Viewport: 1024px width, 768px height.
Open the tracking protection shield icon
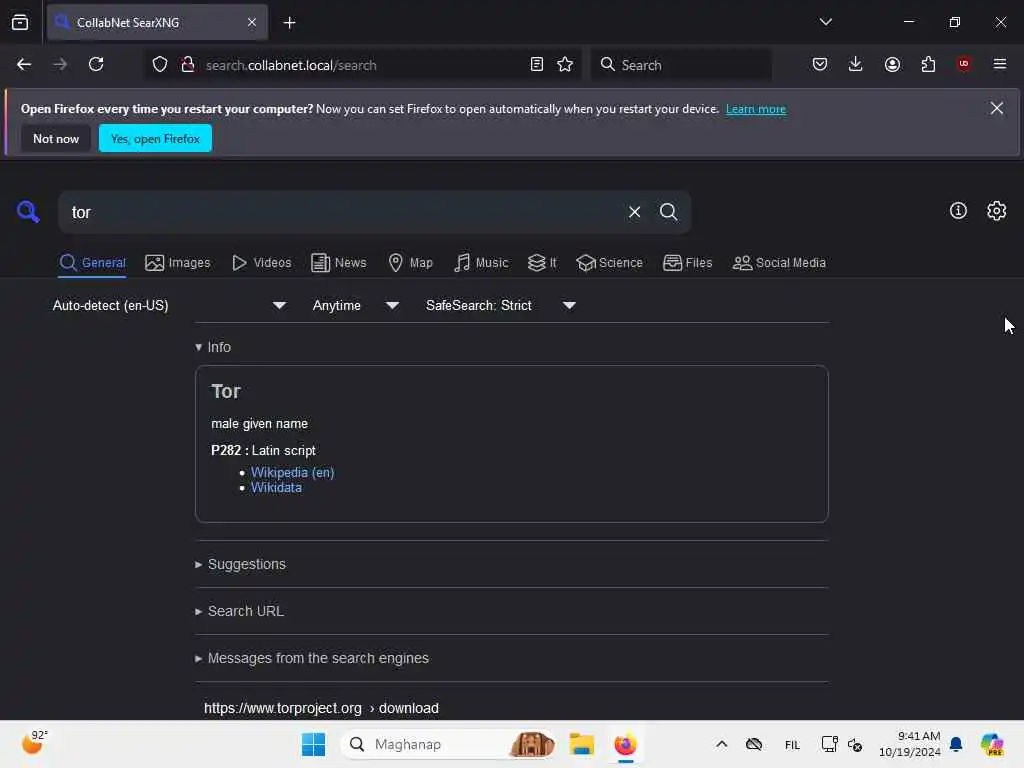click(160, 64)
